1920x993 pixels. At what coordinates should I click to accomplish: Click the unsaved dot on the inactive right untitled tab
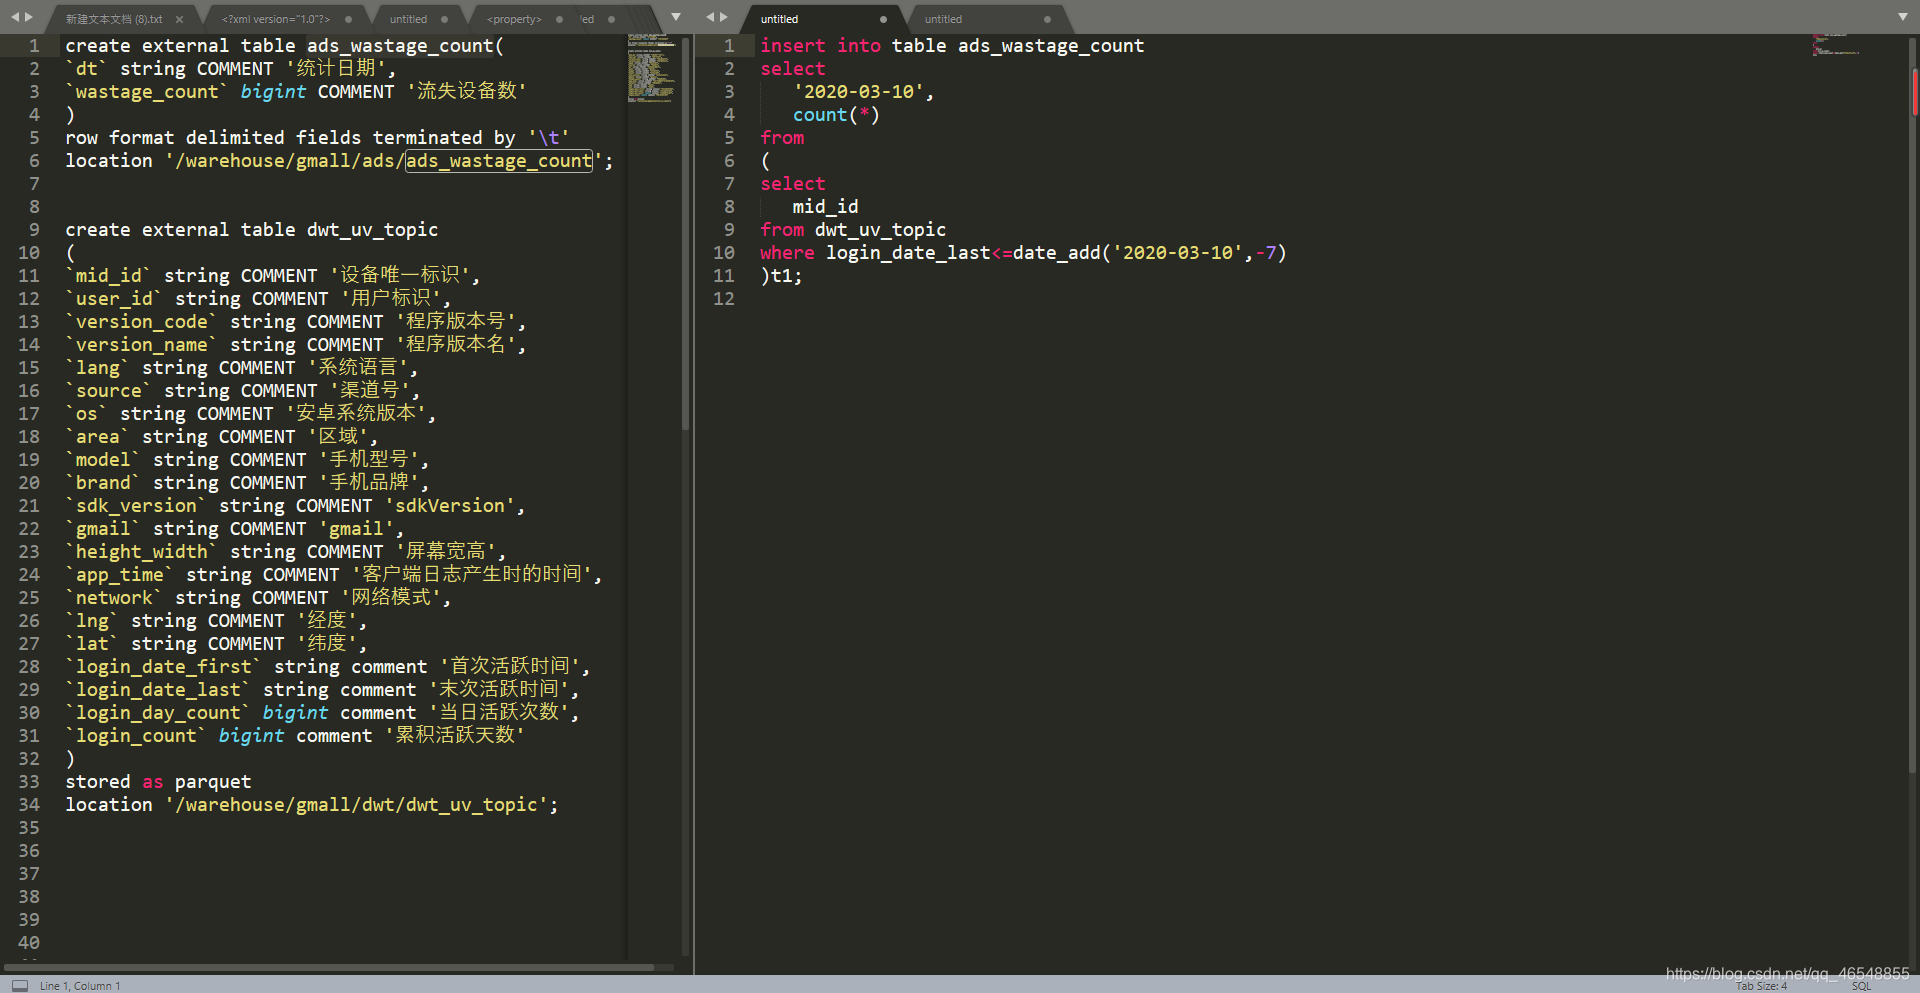(1047, 19)
